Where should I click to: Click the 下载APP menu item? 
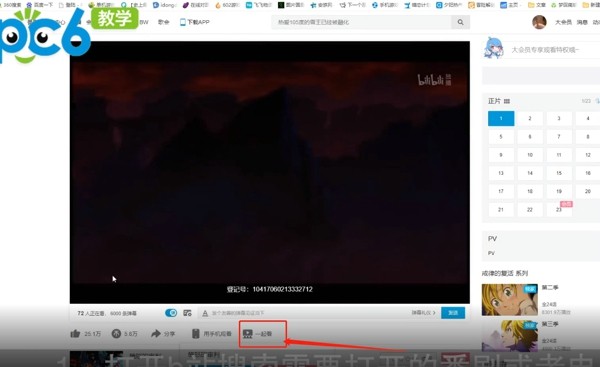click(x=195, y=22)
